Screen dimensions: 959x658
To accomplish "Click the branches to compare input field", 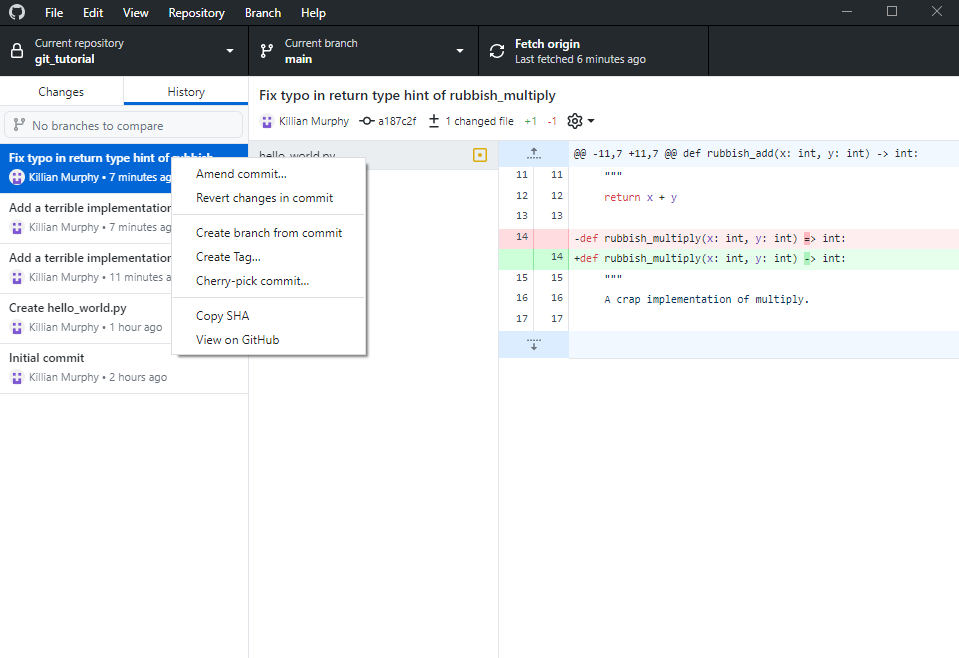I will pos(124,125).
